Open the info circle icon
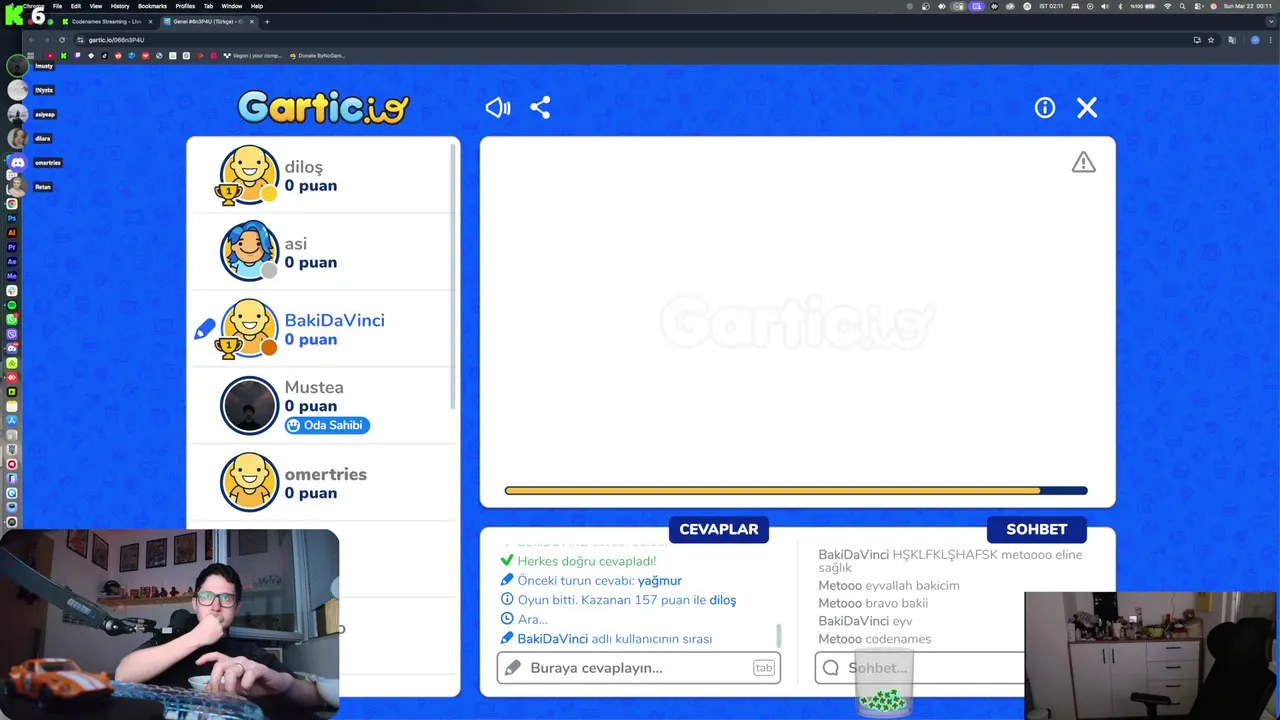The image size is (1280, 720). 1045,108
